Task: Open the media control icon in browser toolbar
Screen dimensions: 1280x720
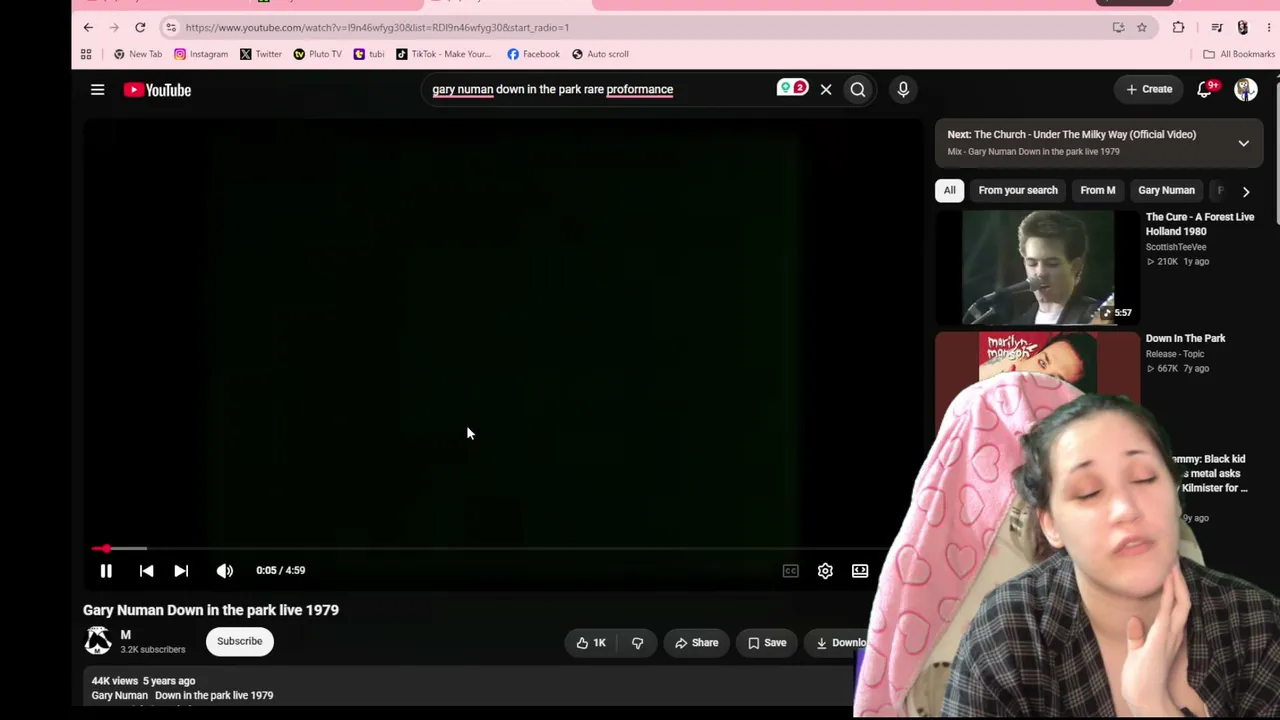Action: pyautogui.click(x=1216, y=27)
